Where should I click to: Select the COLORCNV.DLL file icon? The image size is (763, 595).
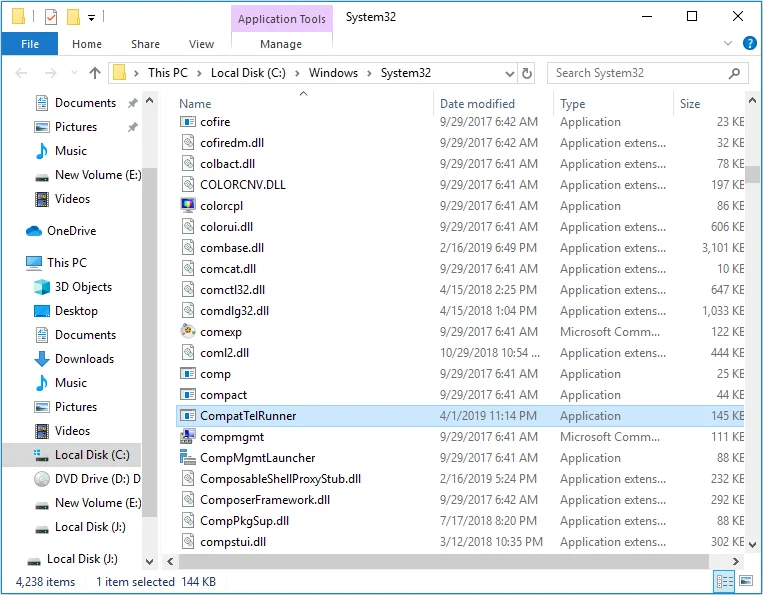pyautogui.click(x=188, y=184)
